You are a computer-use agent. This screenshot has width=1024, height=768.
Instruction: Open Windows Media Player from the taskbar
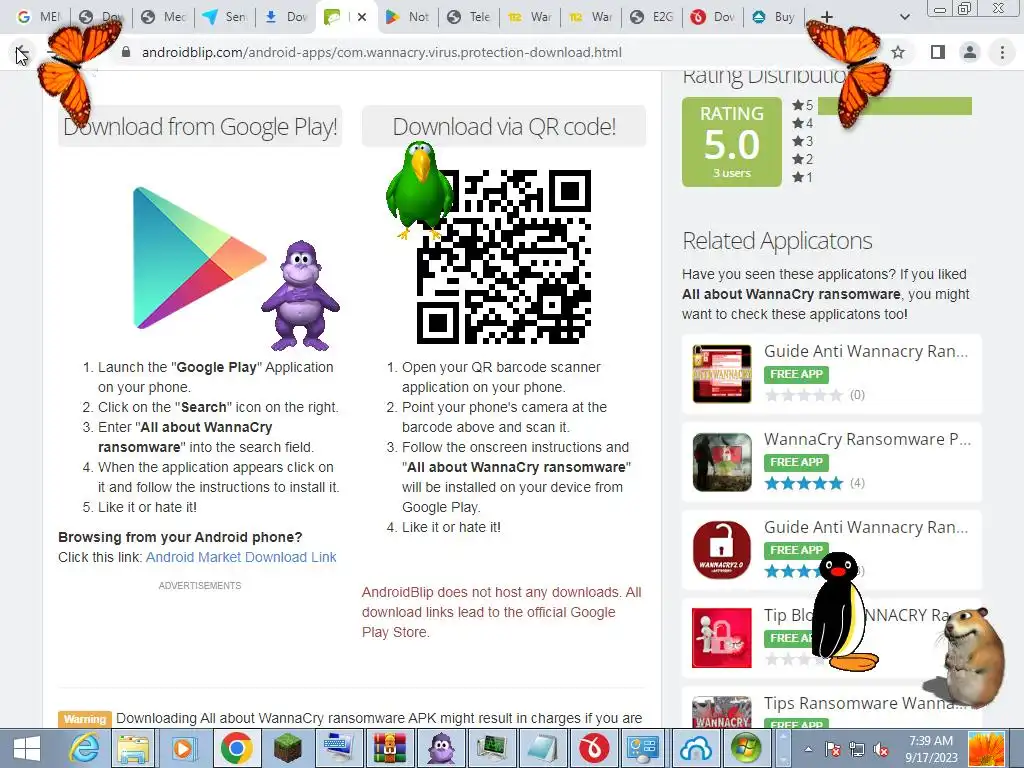(185, 748)
